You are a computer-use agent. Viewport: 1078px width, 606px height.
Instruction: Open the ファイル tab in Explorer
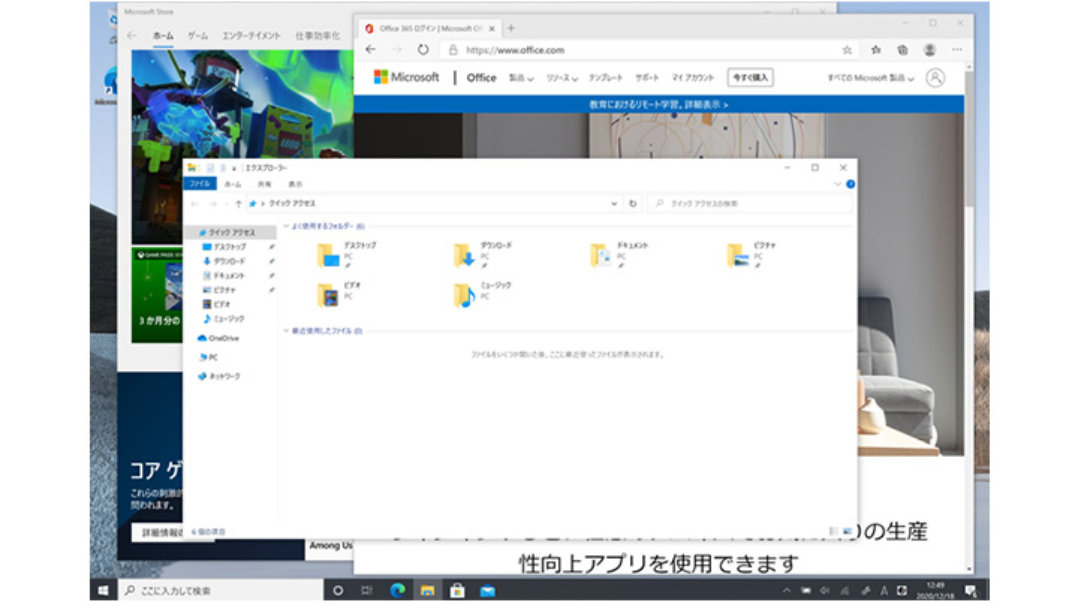pos(200,184)
